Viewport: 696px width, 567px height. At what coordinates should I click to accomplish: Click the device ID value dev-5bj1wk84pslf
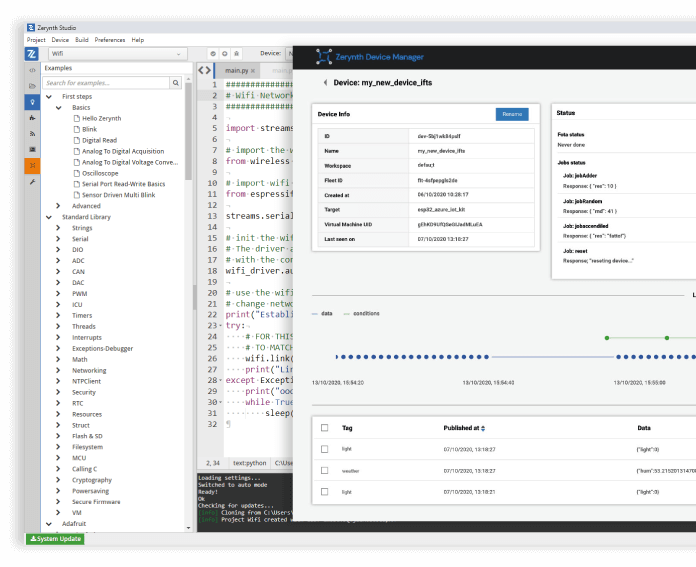(x=439, y=136)
